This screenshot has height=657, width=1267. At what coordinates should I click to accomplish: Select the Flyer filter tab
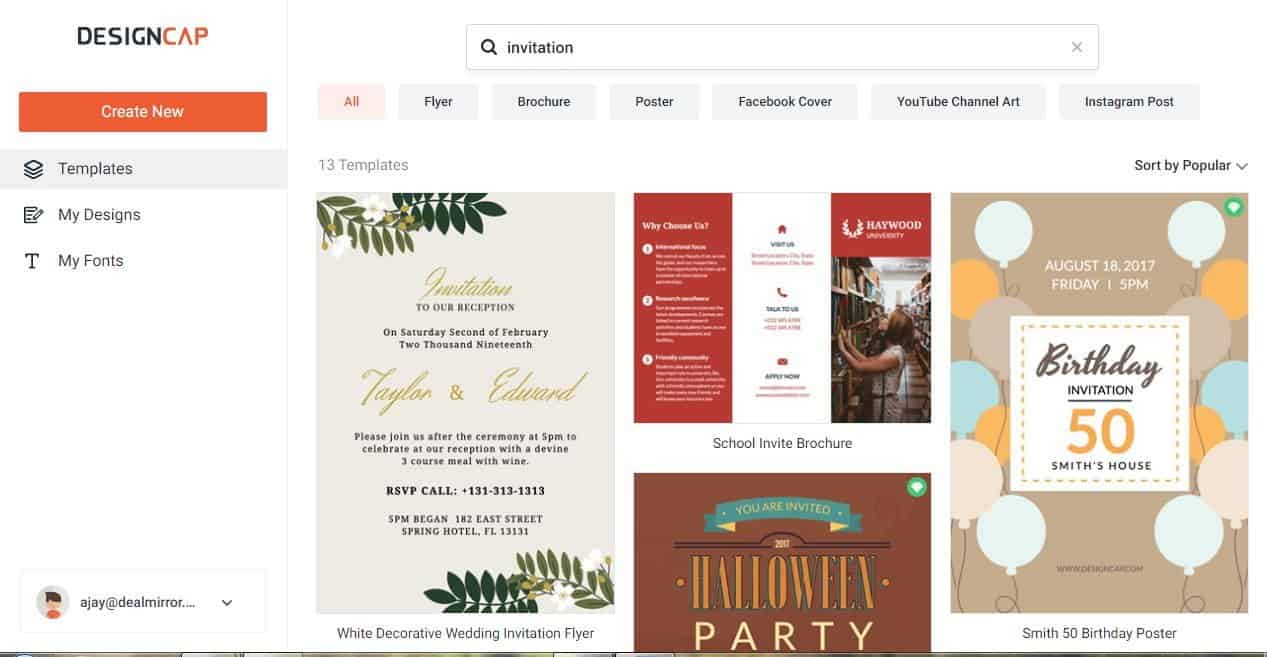(438, 102)
